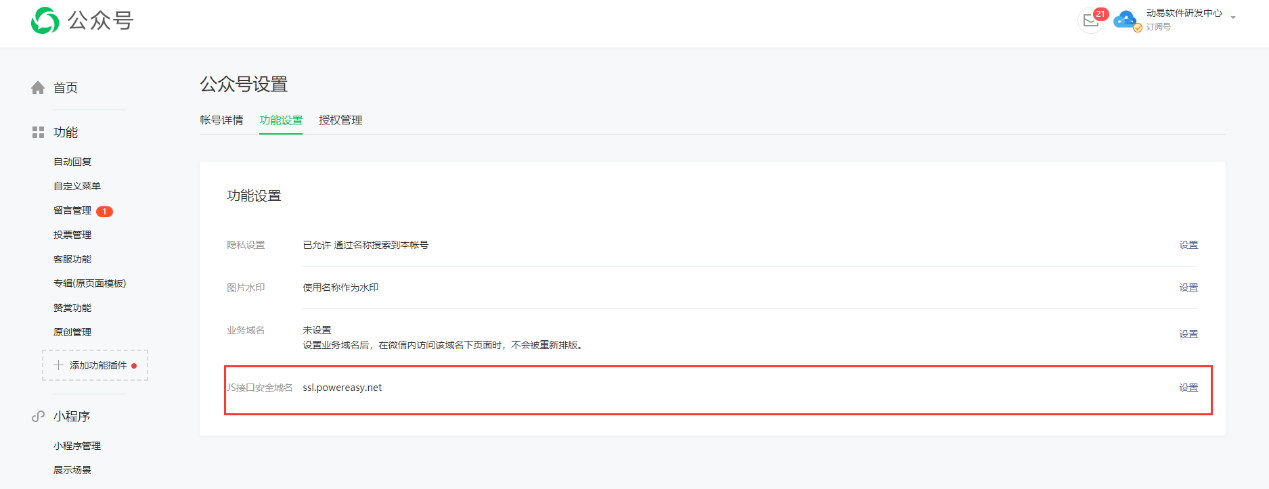This screenshot has height=489, width=1269.
Task: Click the cloud account avatar
Action: pos(1126,20)
